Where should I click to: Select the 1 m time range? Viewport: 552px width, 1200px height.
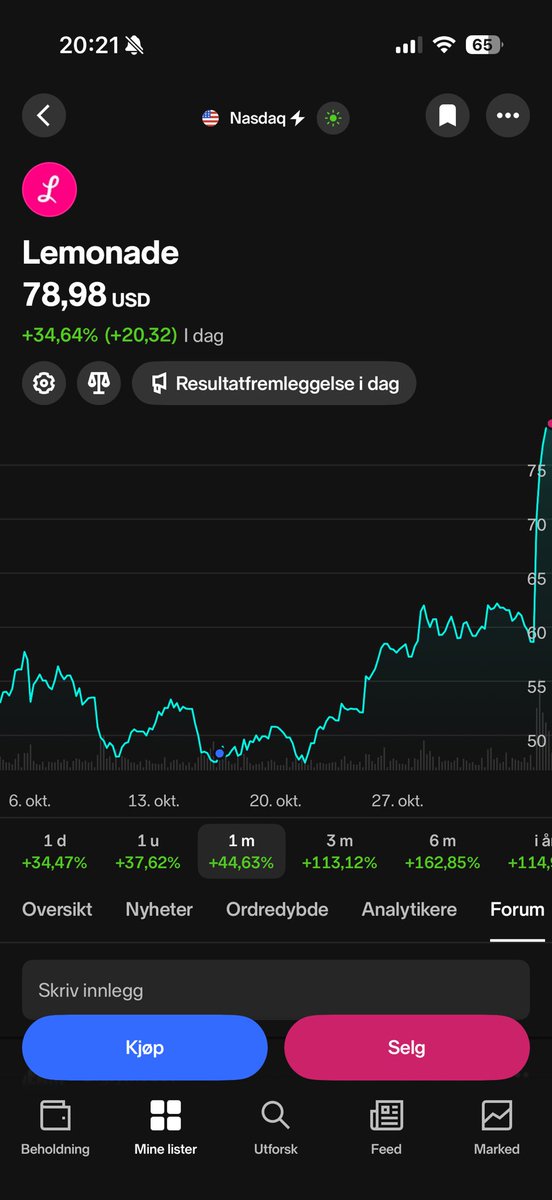[242, 851]
